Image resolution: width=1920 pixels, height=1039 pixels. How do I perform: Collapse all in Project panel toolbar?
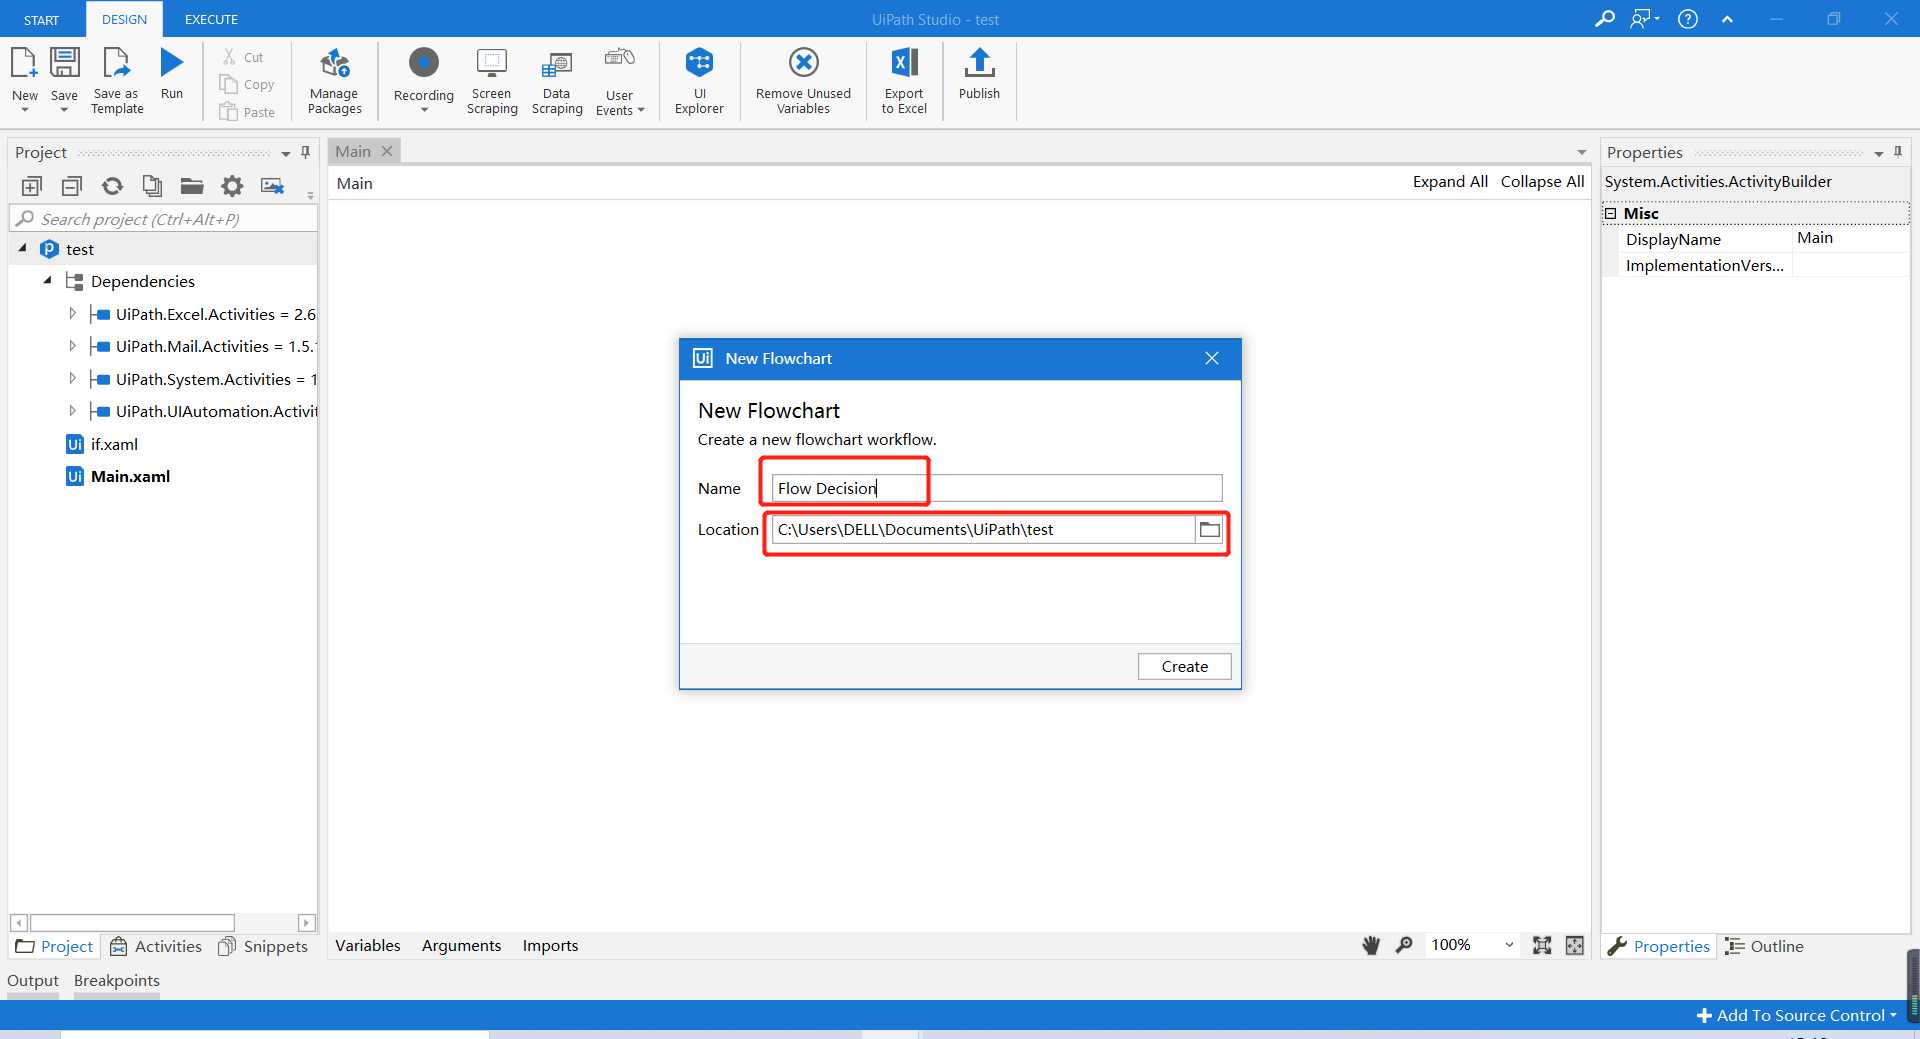pyautogui.click(x=71, y=186)
